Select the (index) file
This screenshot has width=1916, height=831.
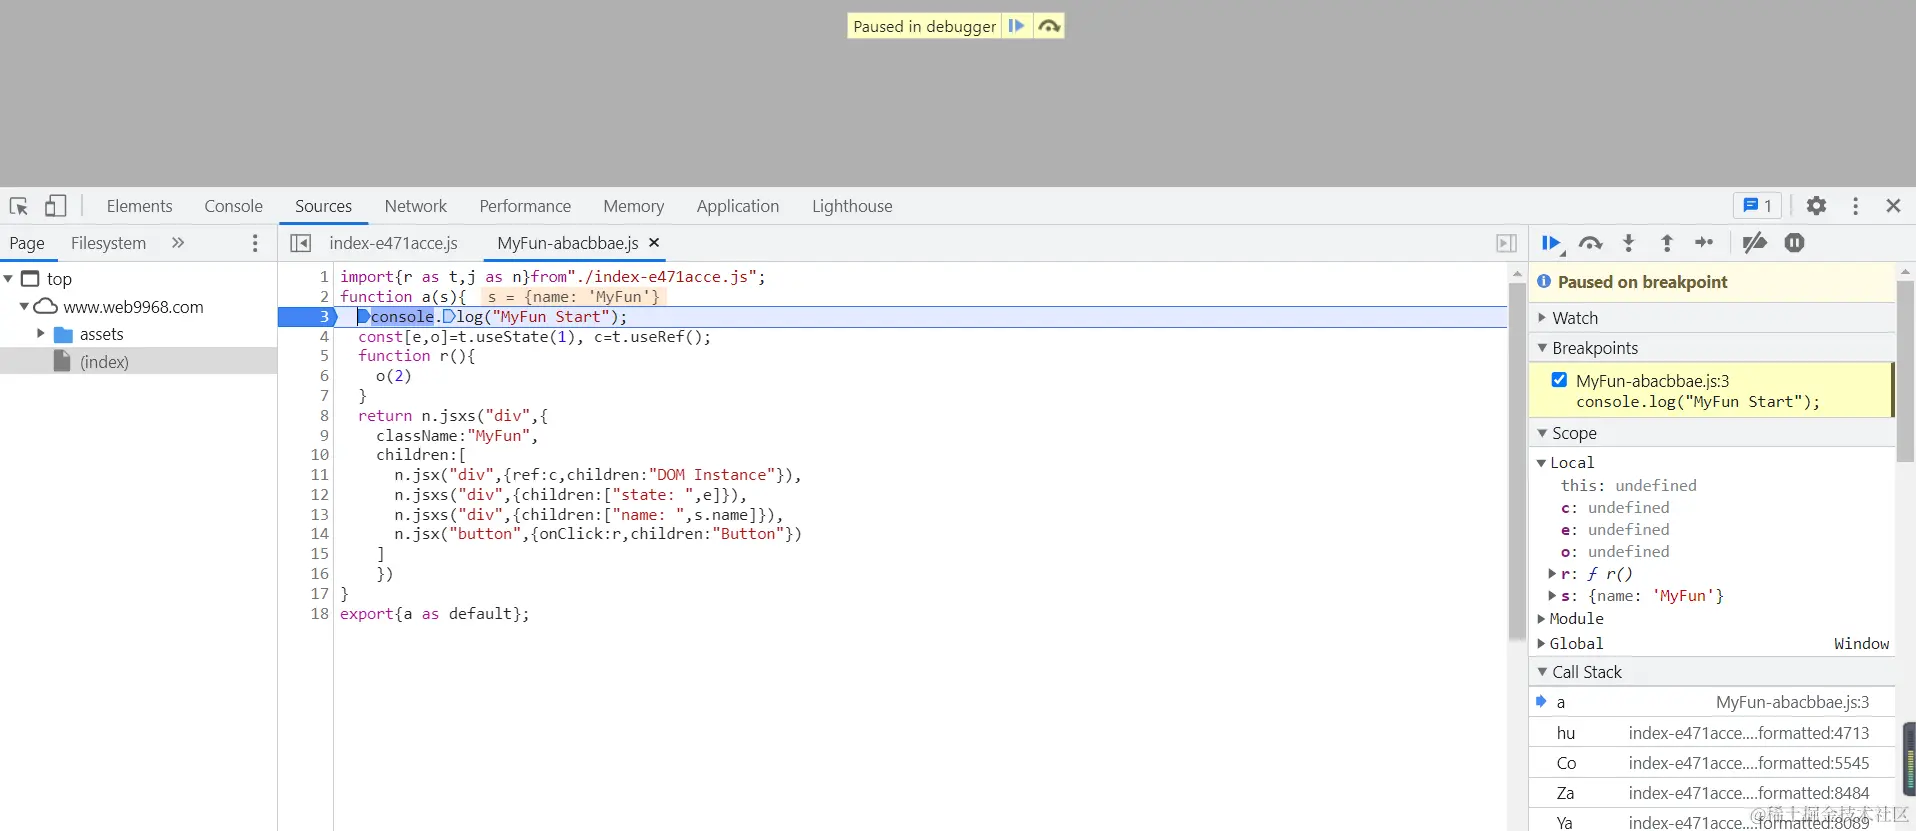click(x=104, y=362)
